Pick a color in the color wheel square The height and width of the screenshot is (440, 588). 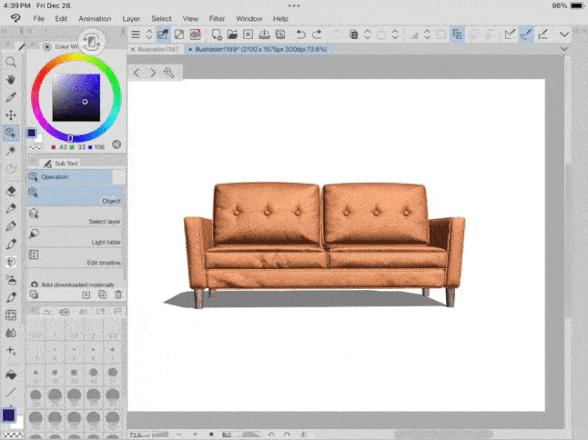point(76,98)
